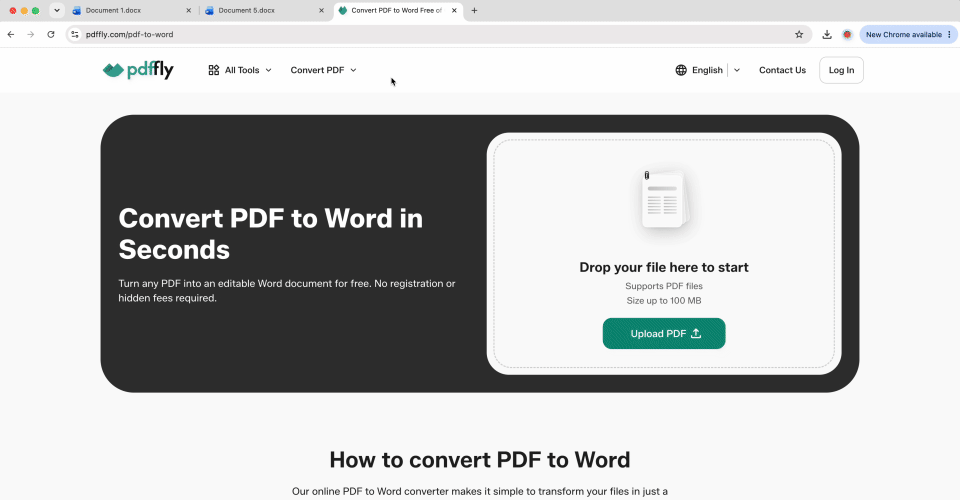Click the Upload PDF button
Screen dimensions: 960x500
pyautogui.click(x=664, y=334)
